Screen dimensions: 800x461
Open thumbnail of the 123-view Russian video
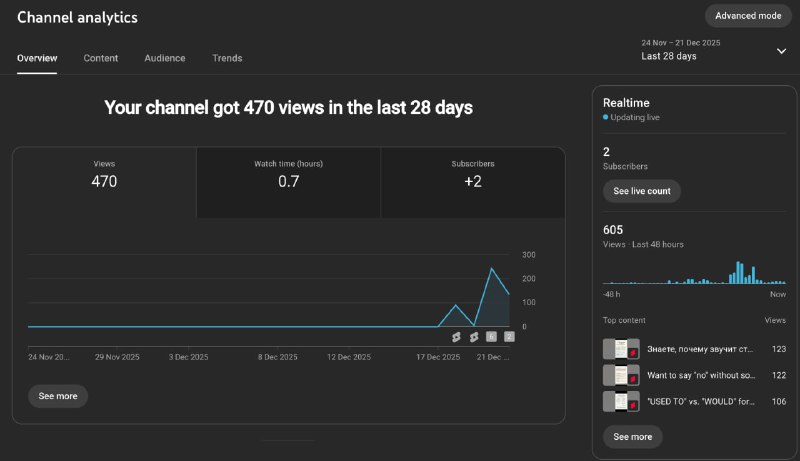(x=621, y=349)
